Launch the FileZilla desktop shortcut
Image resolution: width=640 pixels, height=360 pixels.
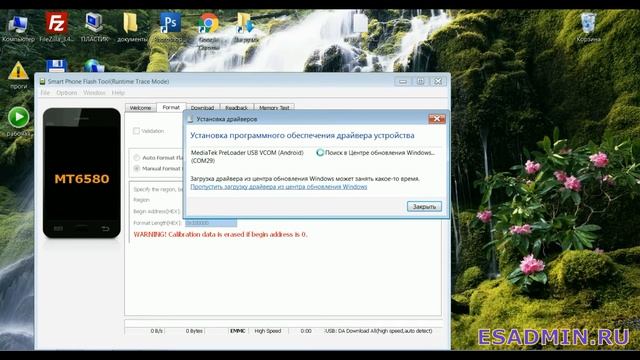56,27
